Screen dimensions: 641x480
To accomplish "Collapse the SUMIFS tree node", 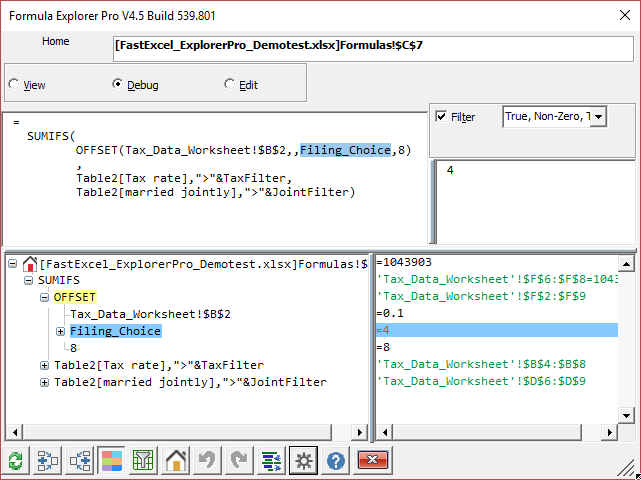I will click(x=28, y=280).
